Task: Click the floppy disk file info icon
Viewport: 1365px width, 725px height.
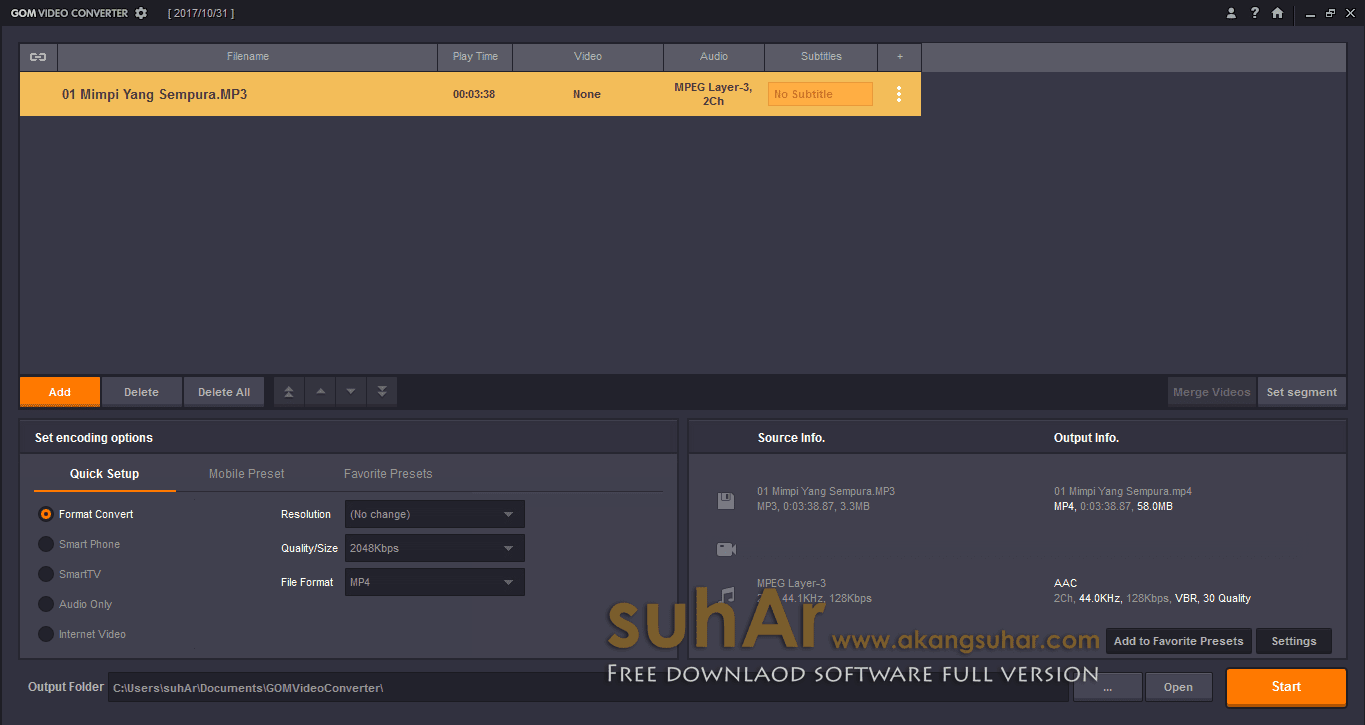Action: coord(726,500)
